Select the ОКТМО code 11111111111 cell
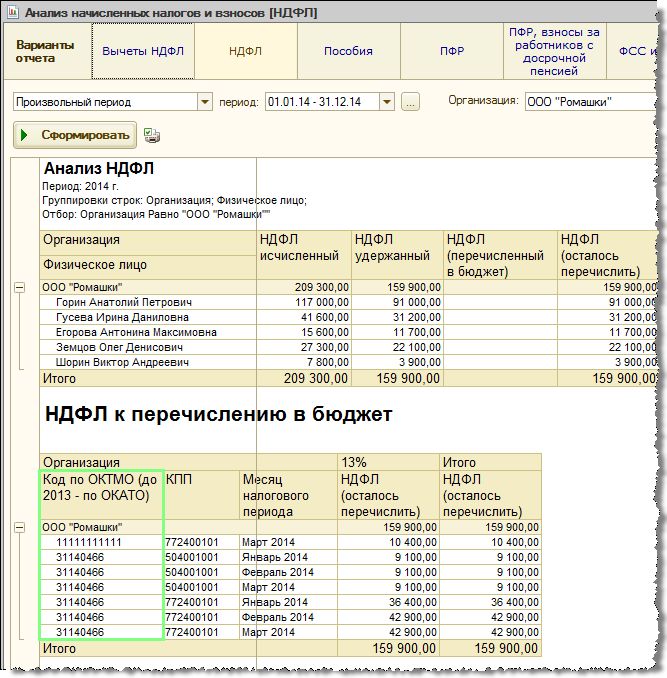This screenshot has height=678, width=667. pyautogui.click(x=89, y=541)
